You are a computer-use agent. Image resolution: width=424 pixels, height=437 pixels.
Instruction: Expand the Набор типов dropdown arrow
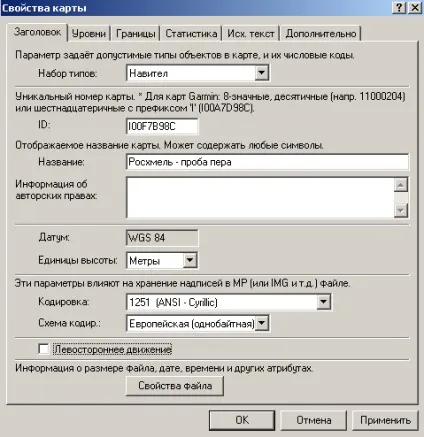click(262, 73)
